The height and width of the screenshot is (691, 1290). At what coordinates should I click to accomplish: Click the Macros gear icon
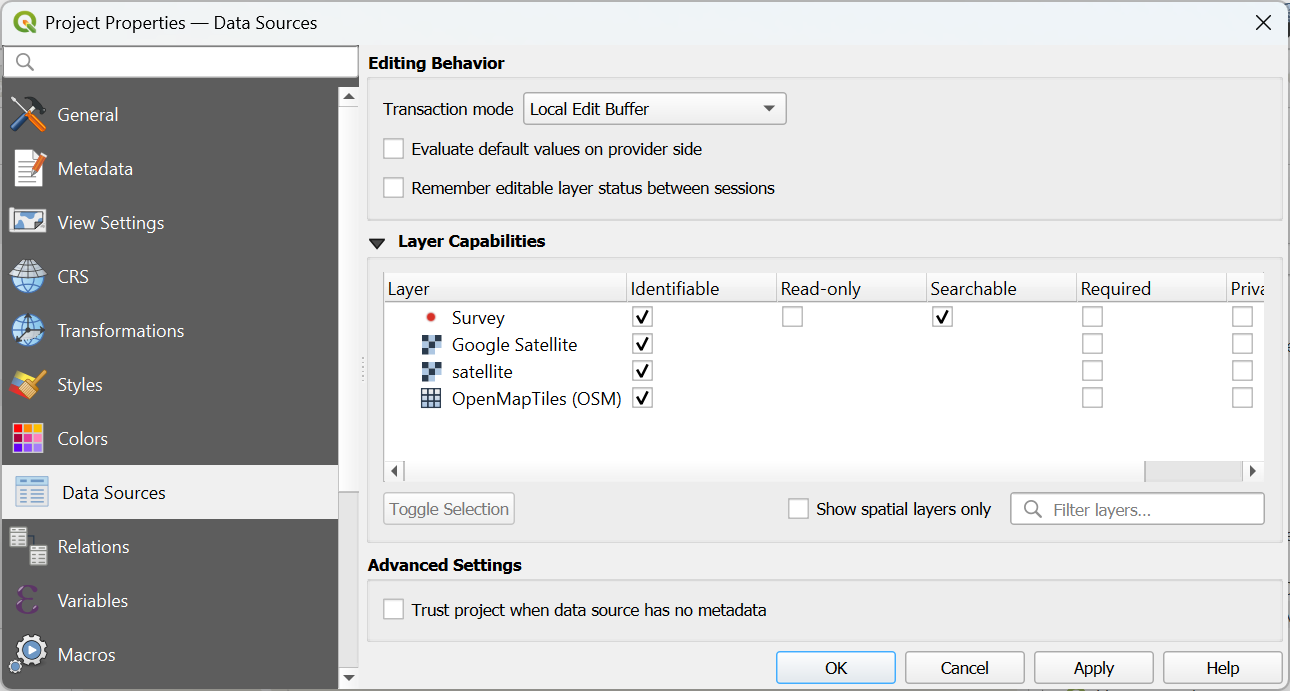pos(28,654)
